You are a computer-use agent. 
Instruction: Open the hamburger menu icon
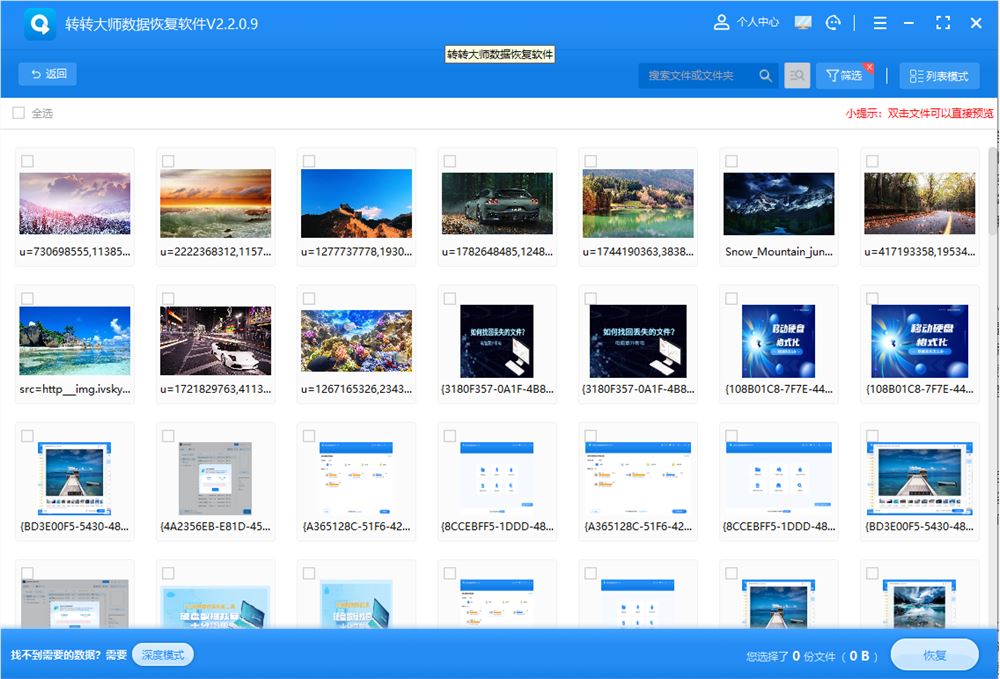[879, 23]
